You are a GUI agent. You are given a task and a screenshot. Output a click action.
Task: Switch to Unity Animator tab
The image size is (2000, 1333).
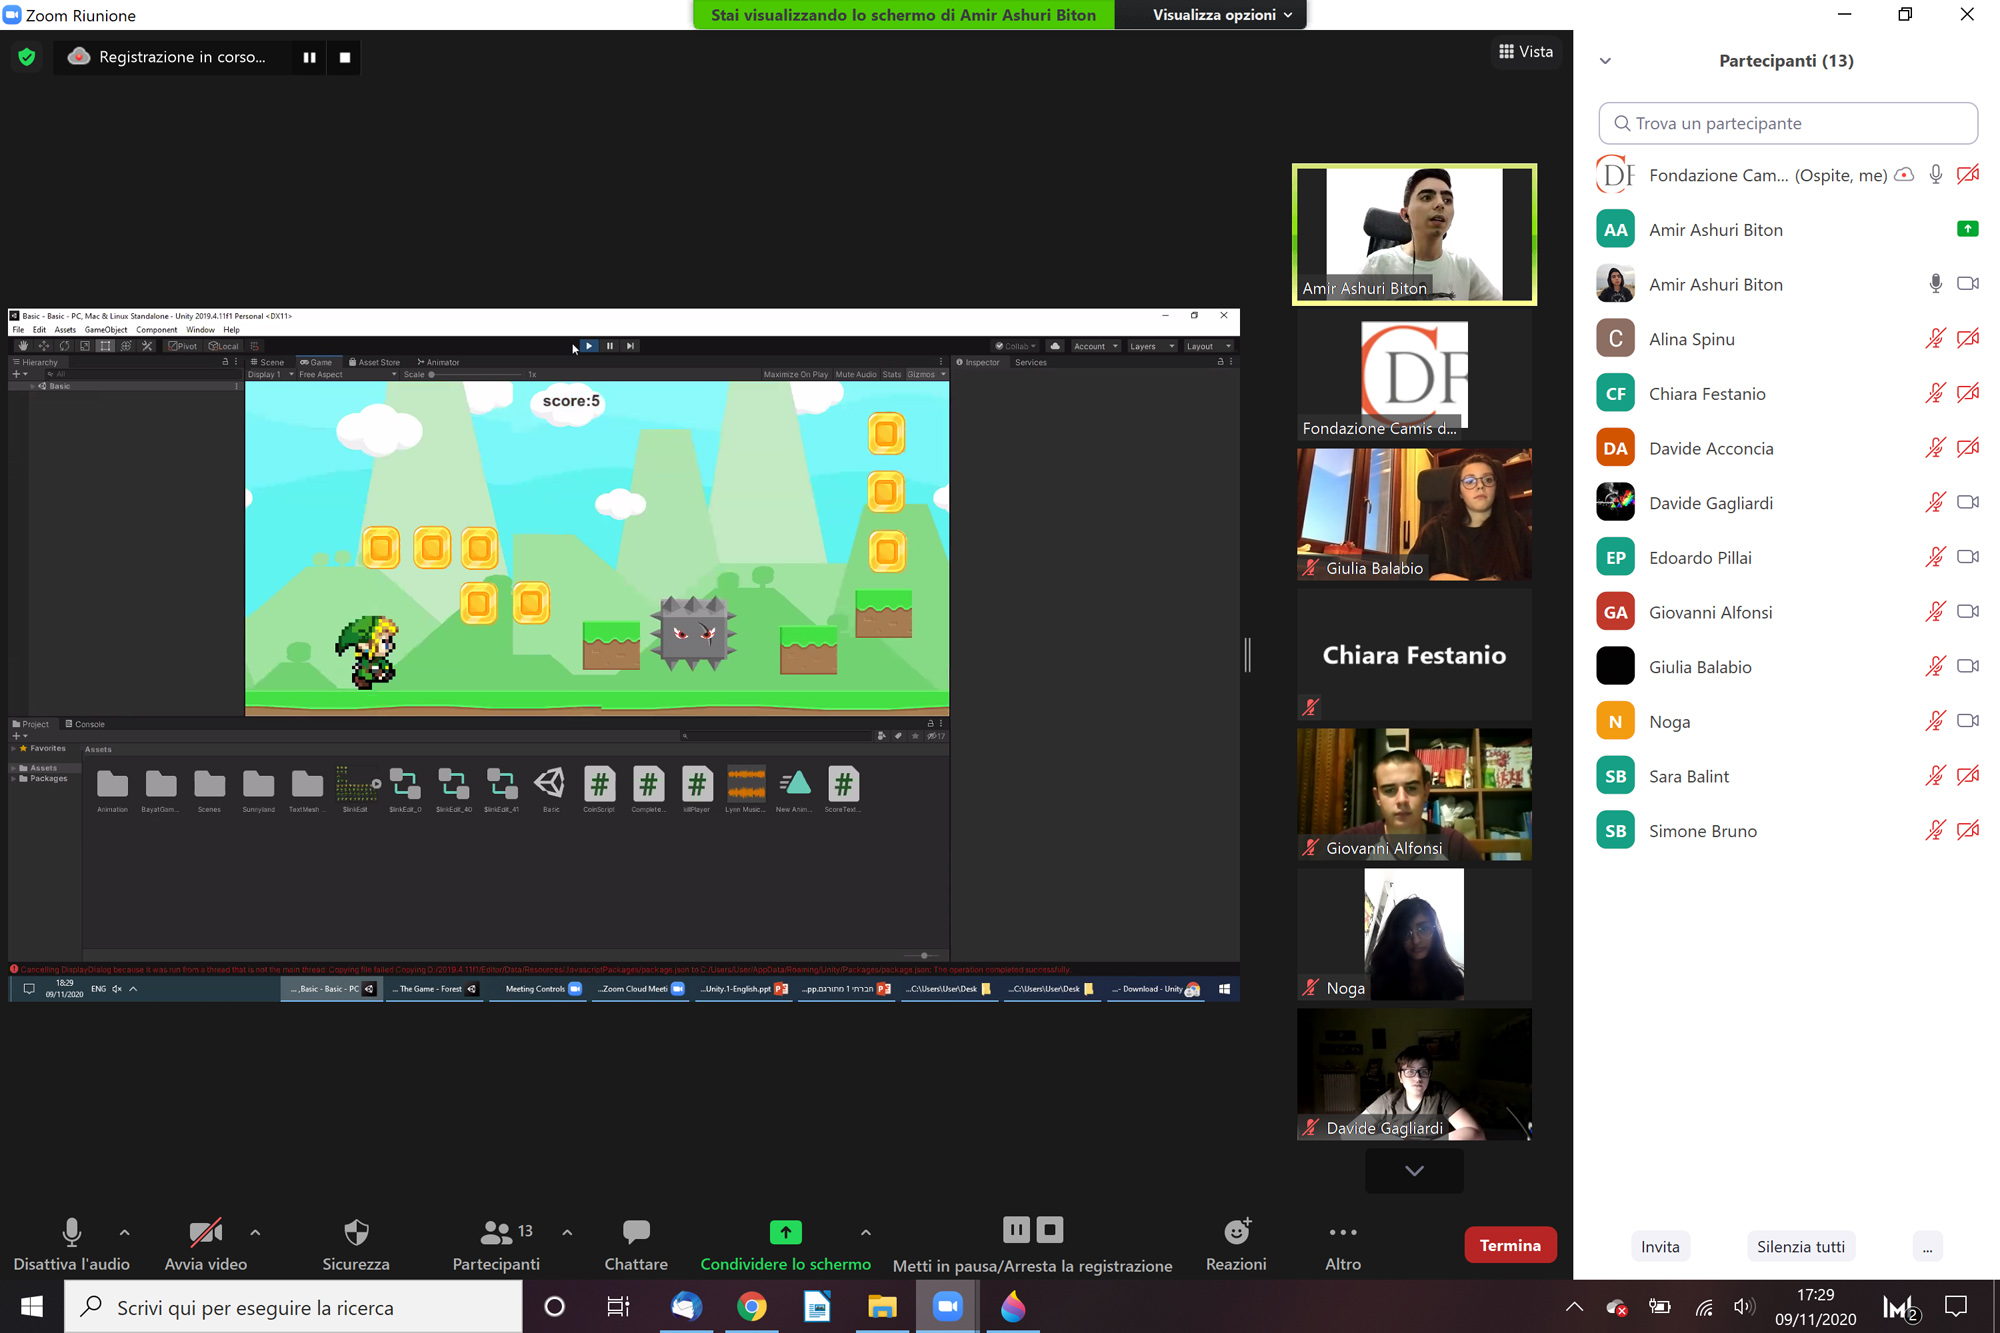[x=438, y=362]
